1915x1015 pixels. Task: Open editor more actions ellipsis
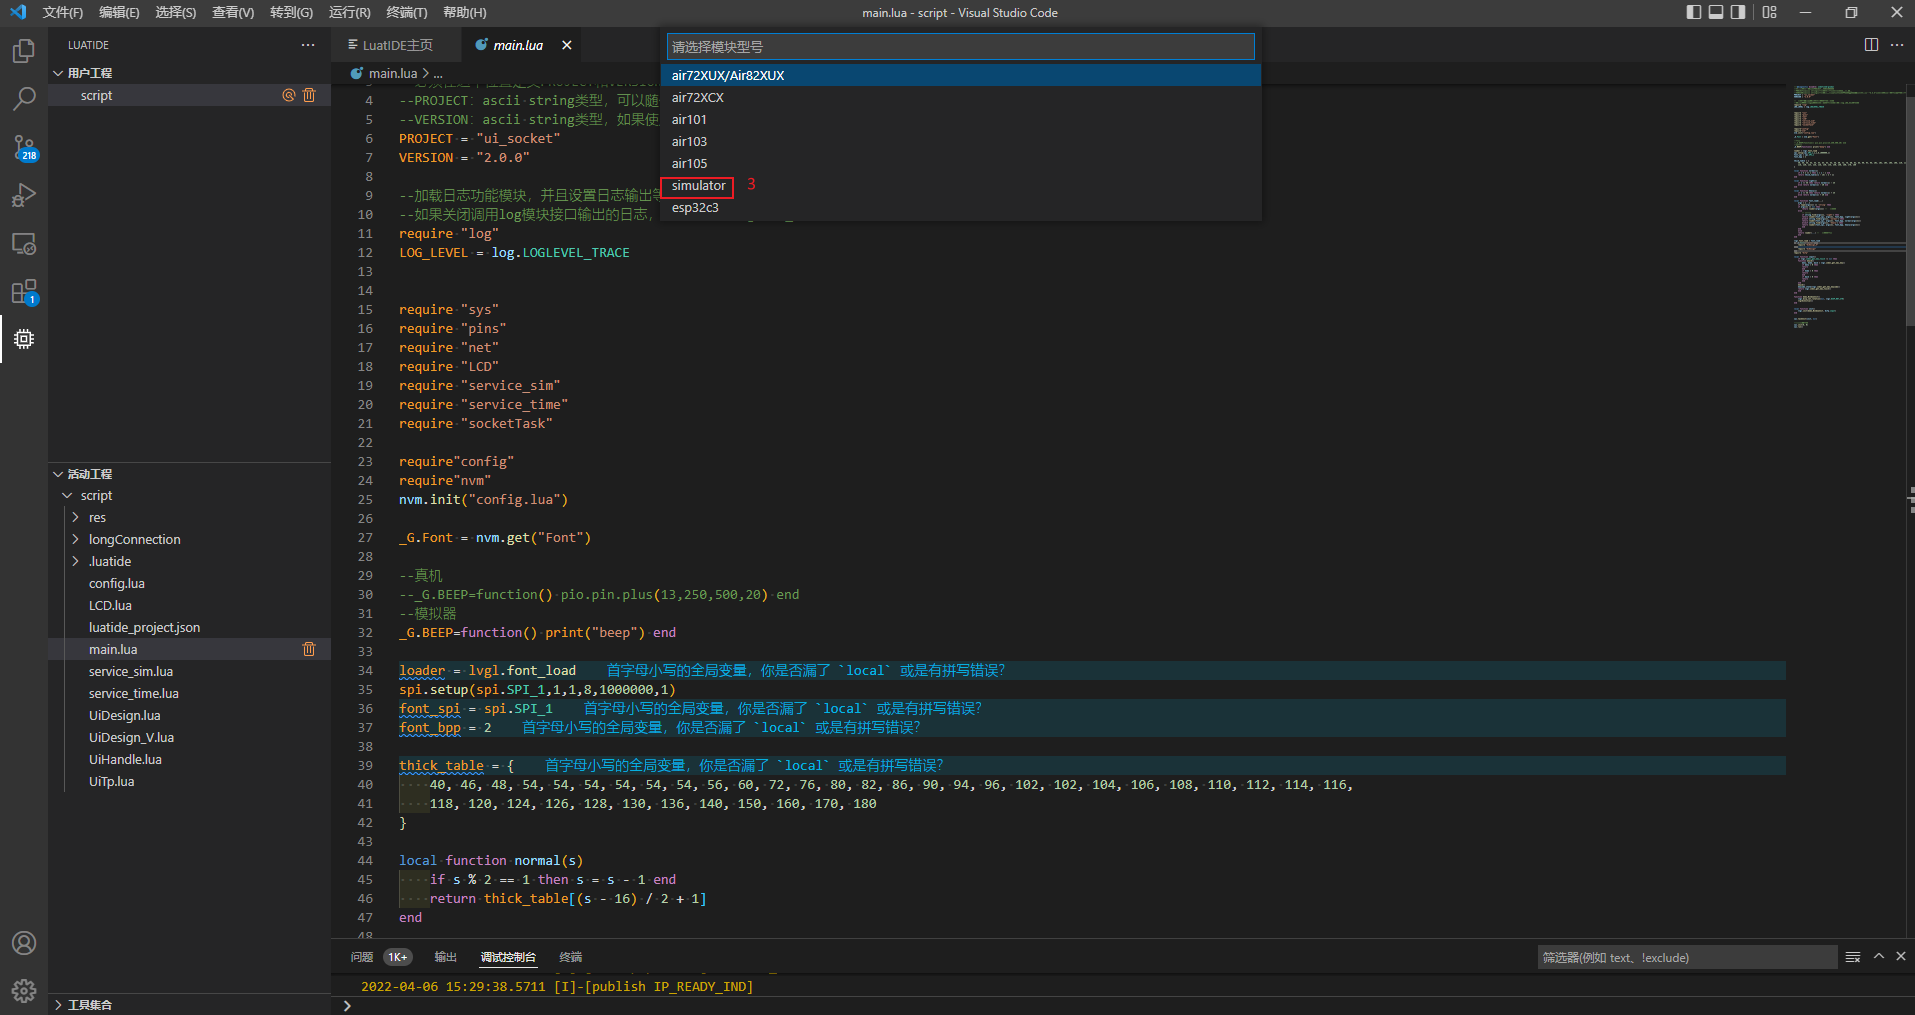pos(1897,45)
